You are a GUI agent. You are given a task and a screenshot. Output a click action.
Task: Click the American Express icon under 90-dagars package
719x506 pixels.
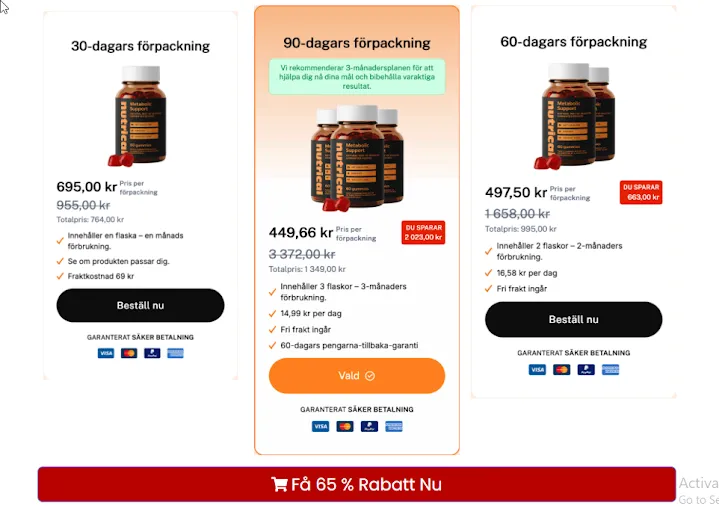pyautogui.click(x=394, y=427)
